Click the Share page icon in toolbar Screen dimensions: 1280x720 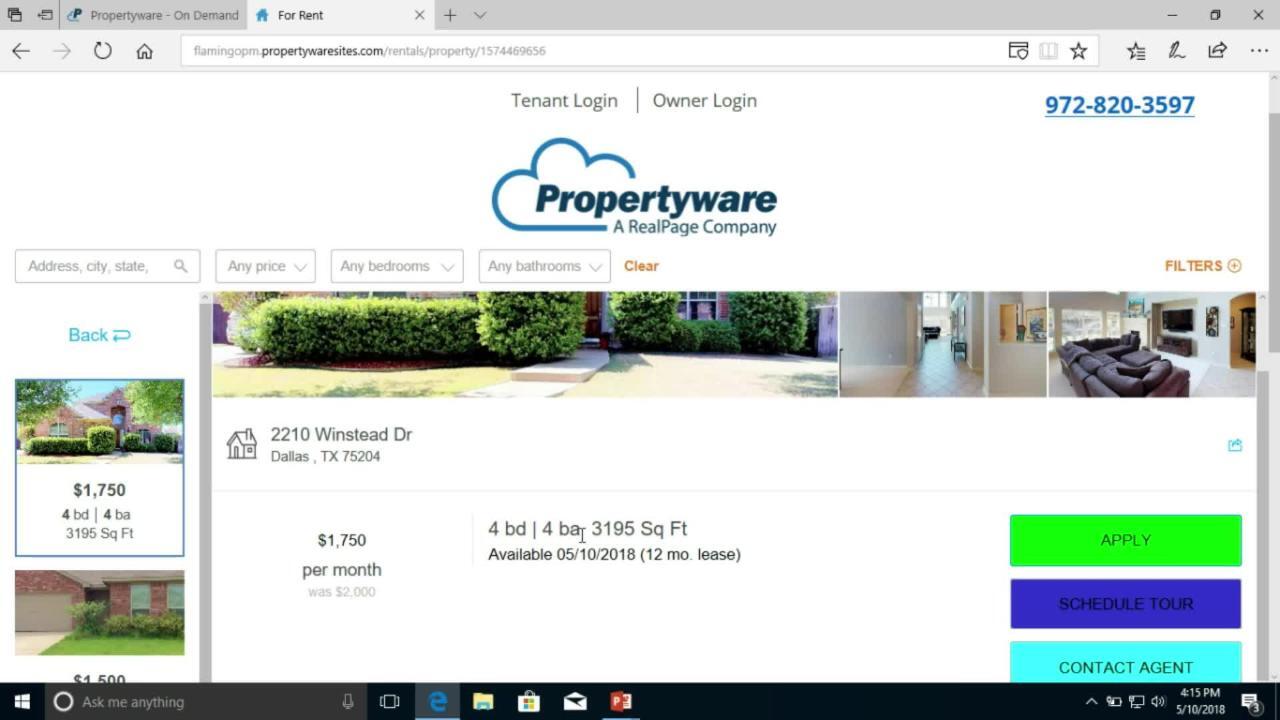tap(1217, 51)
